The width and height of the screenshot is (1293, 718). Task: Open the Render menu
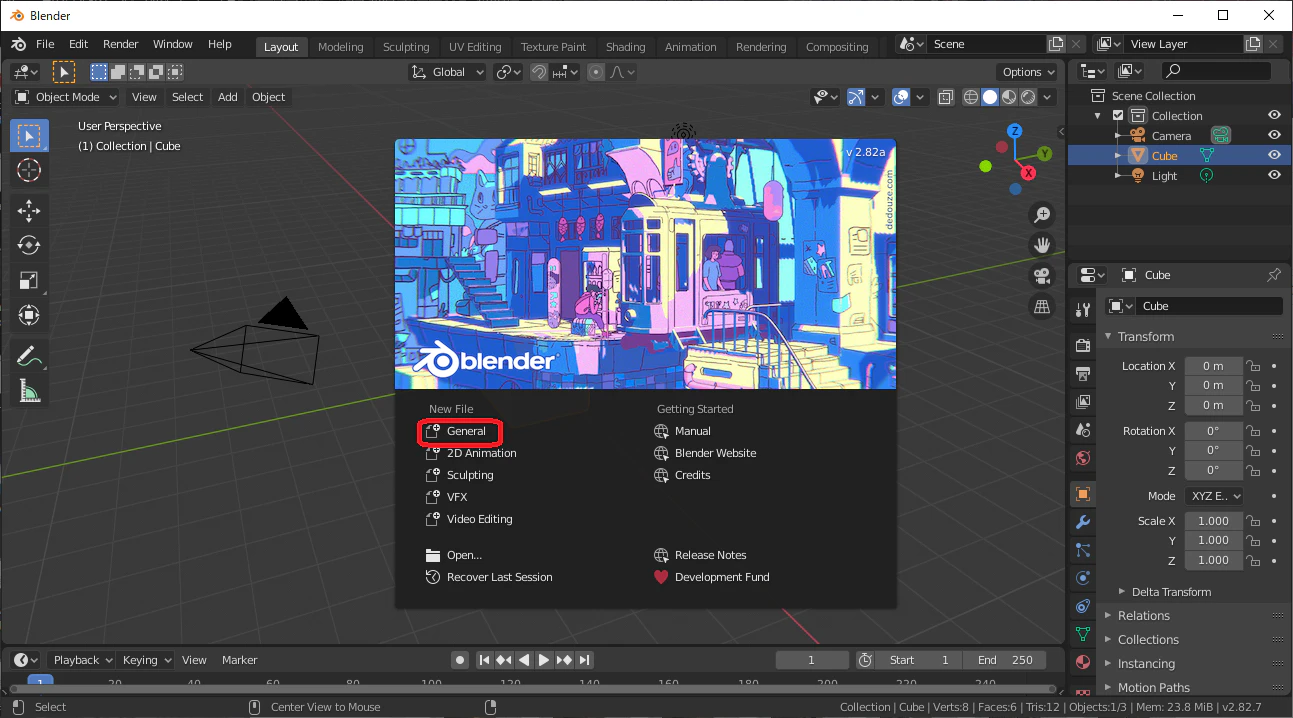click(x=121, y=44)
